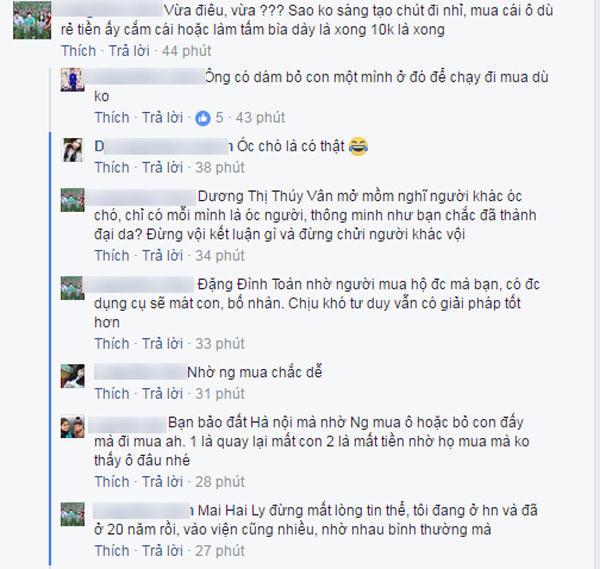This screenshot has height=569, width=600.
Task: Reply to the comment posted 27 phút ago
Action: tap(162, 551)
